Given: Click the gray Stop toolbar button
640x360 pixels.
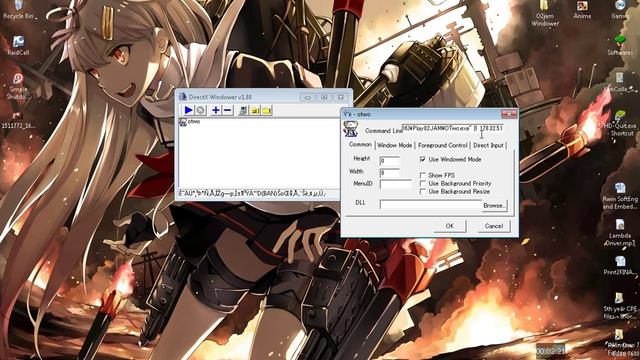Looking at the screenshot, I should point(200,110).
